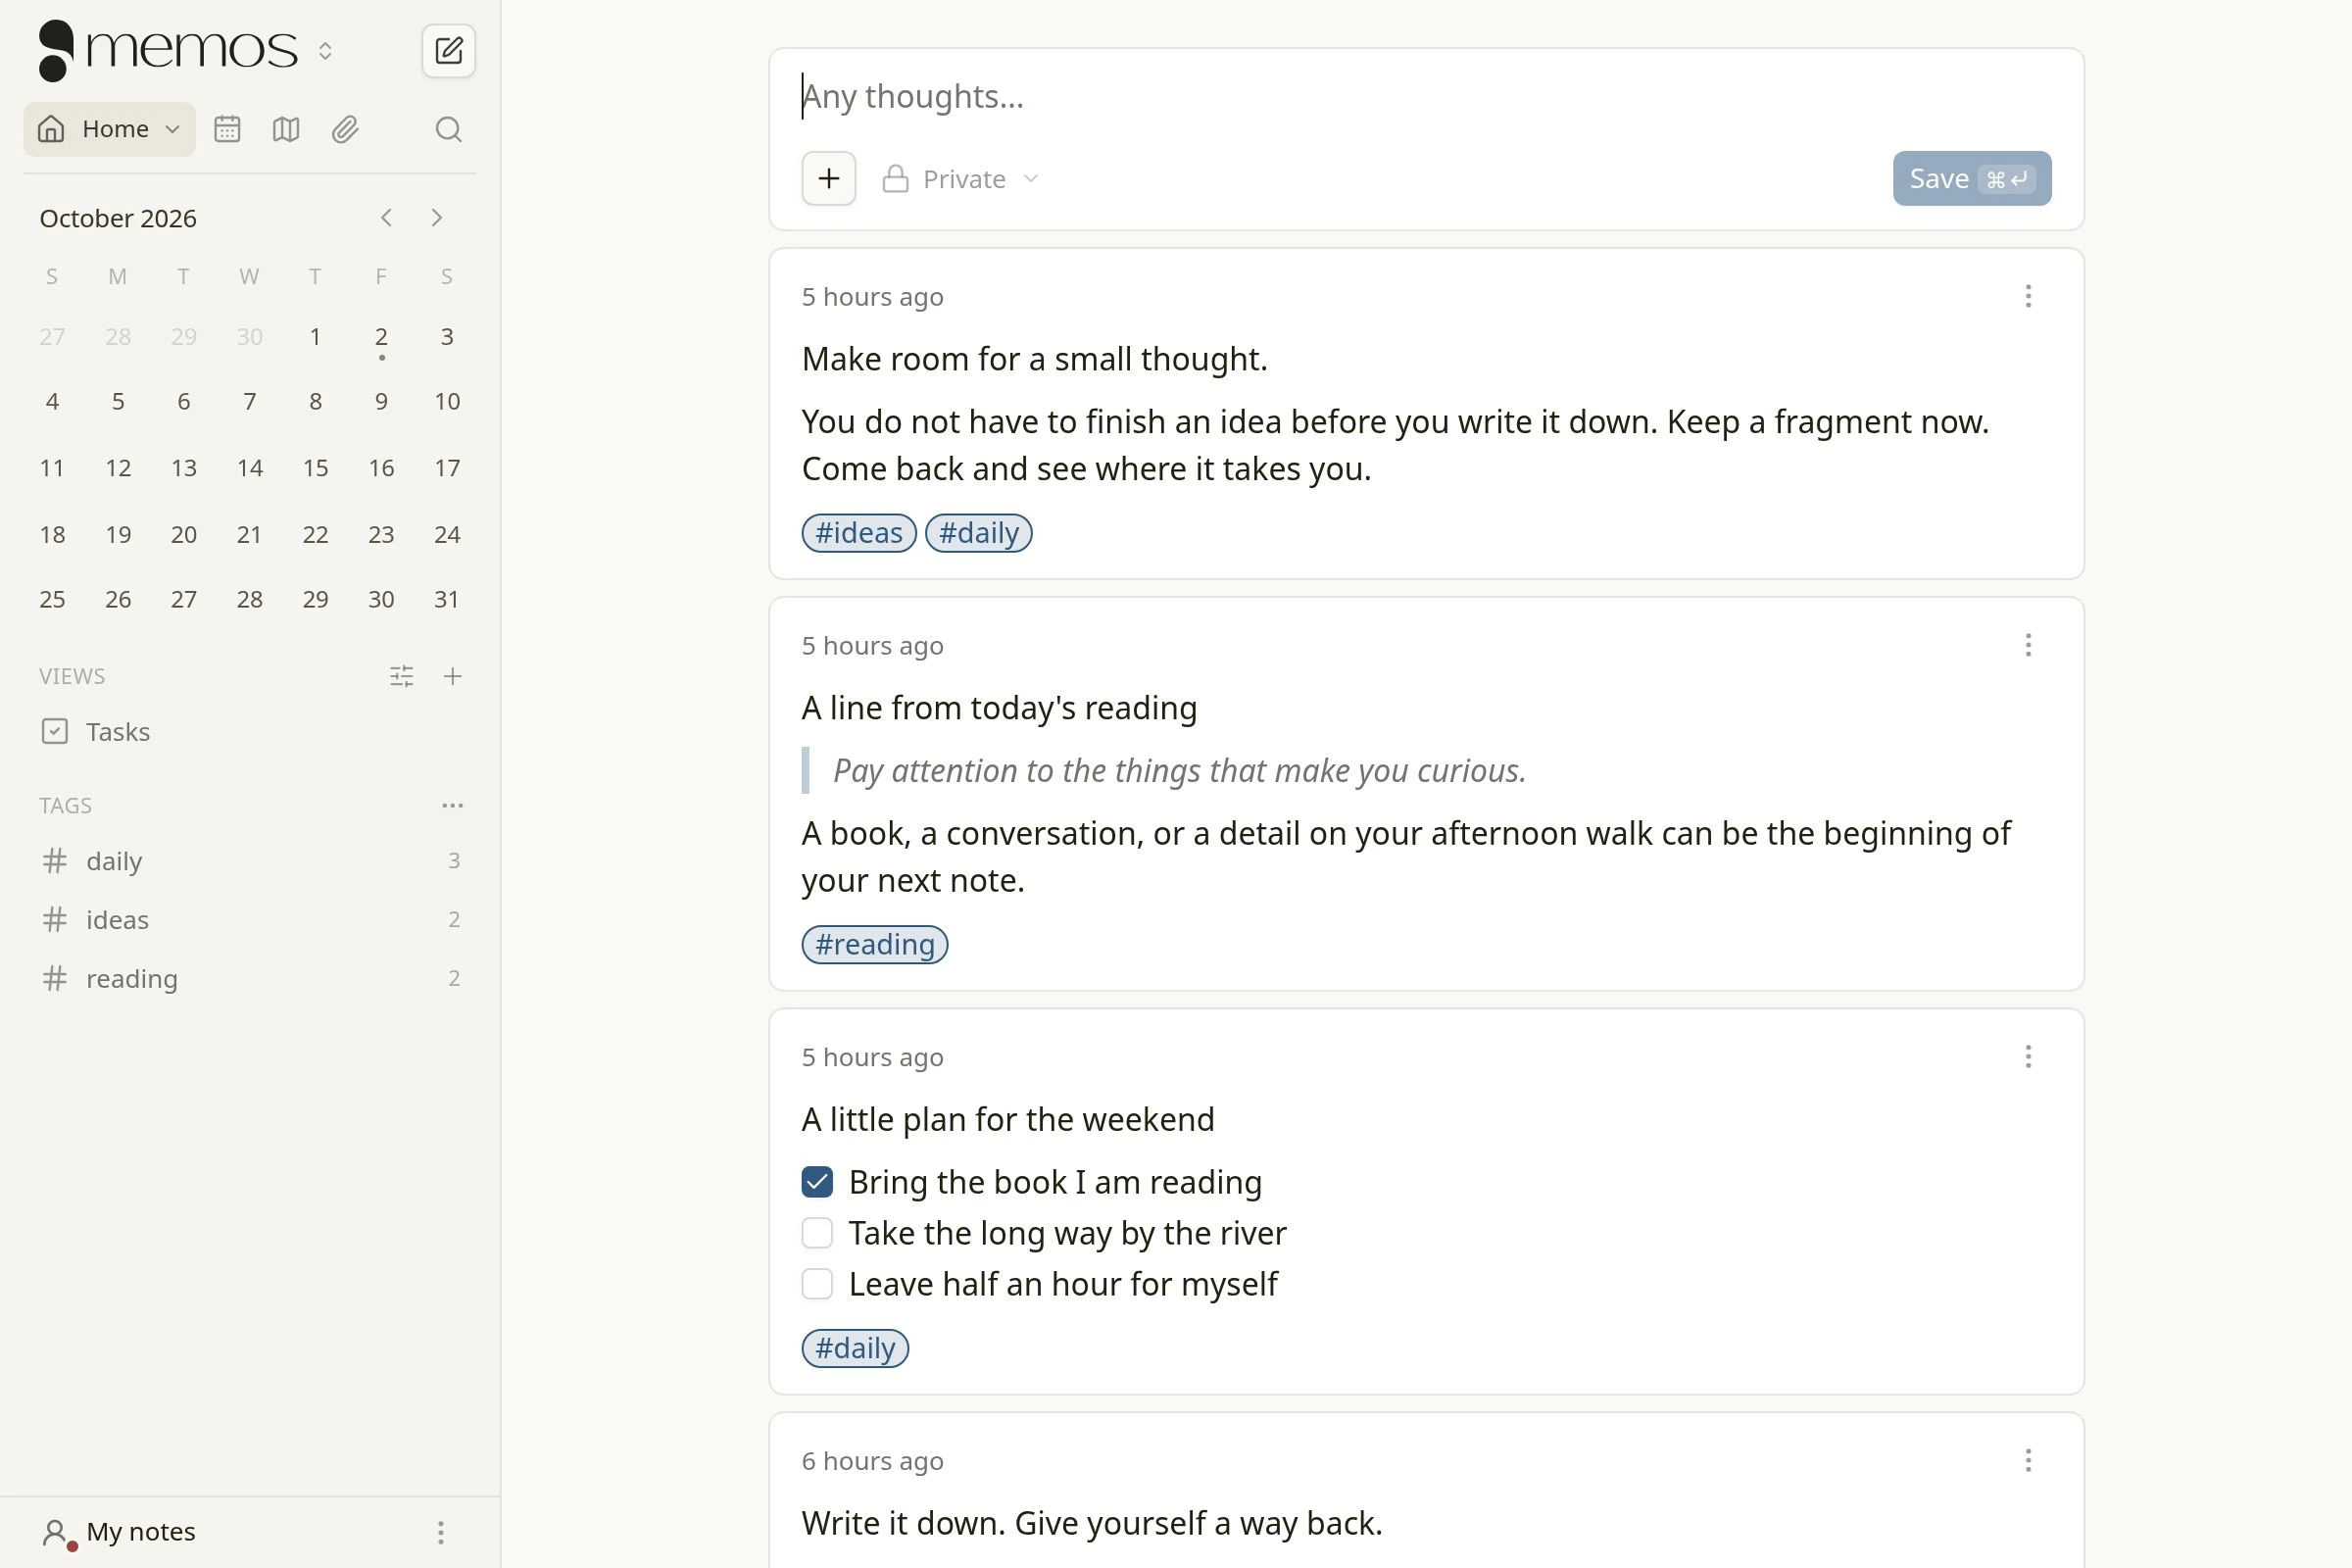Open the My notes user options menu
This screenshot has height=1568, width=2352.
coord(440,1532)
